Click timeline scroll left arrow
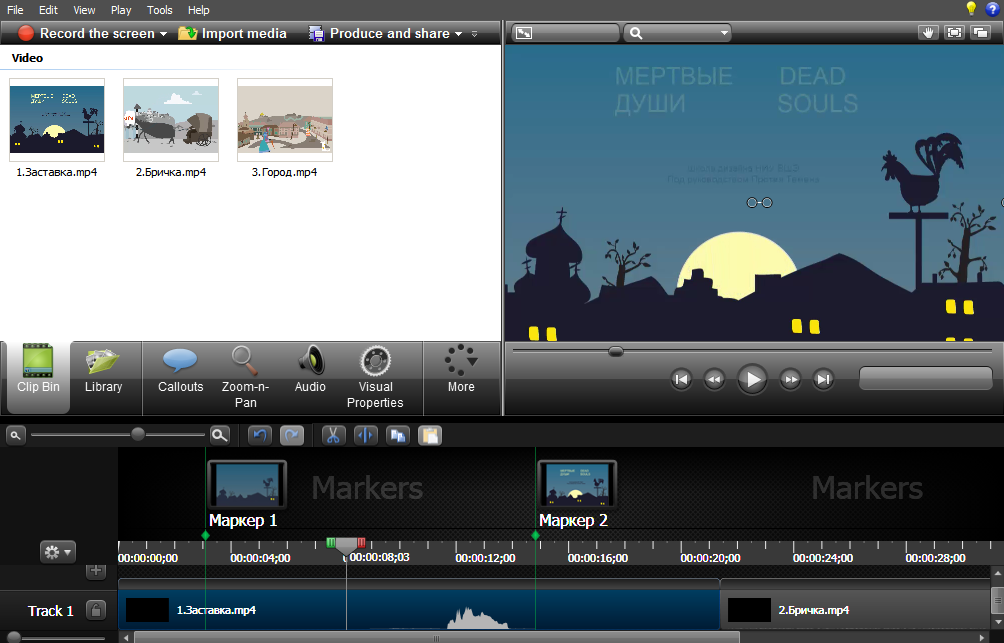The image size is (1004, 643). (x=126, y=638)
